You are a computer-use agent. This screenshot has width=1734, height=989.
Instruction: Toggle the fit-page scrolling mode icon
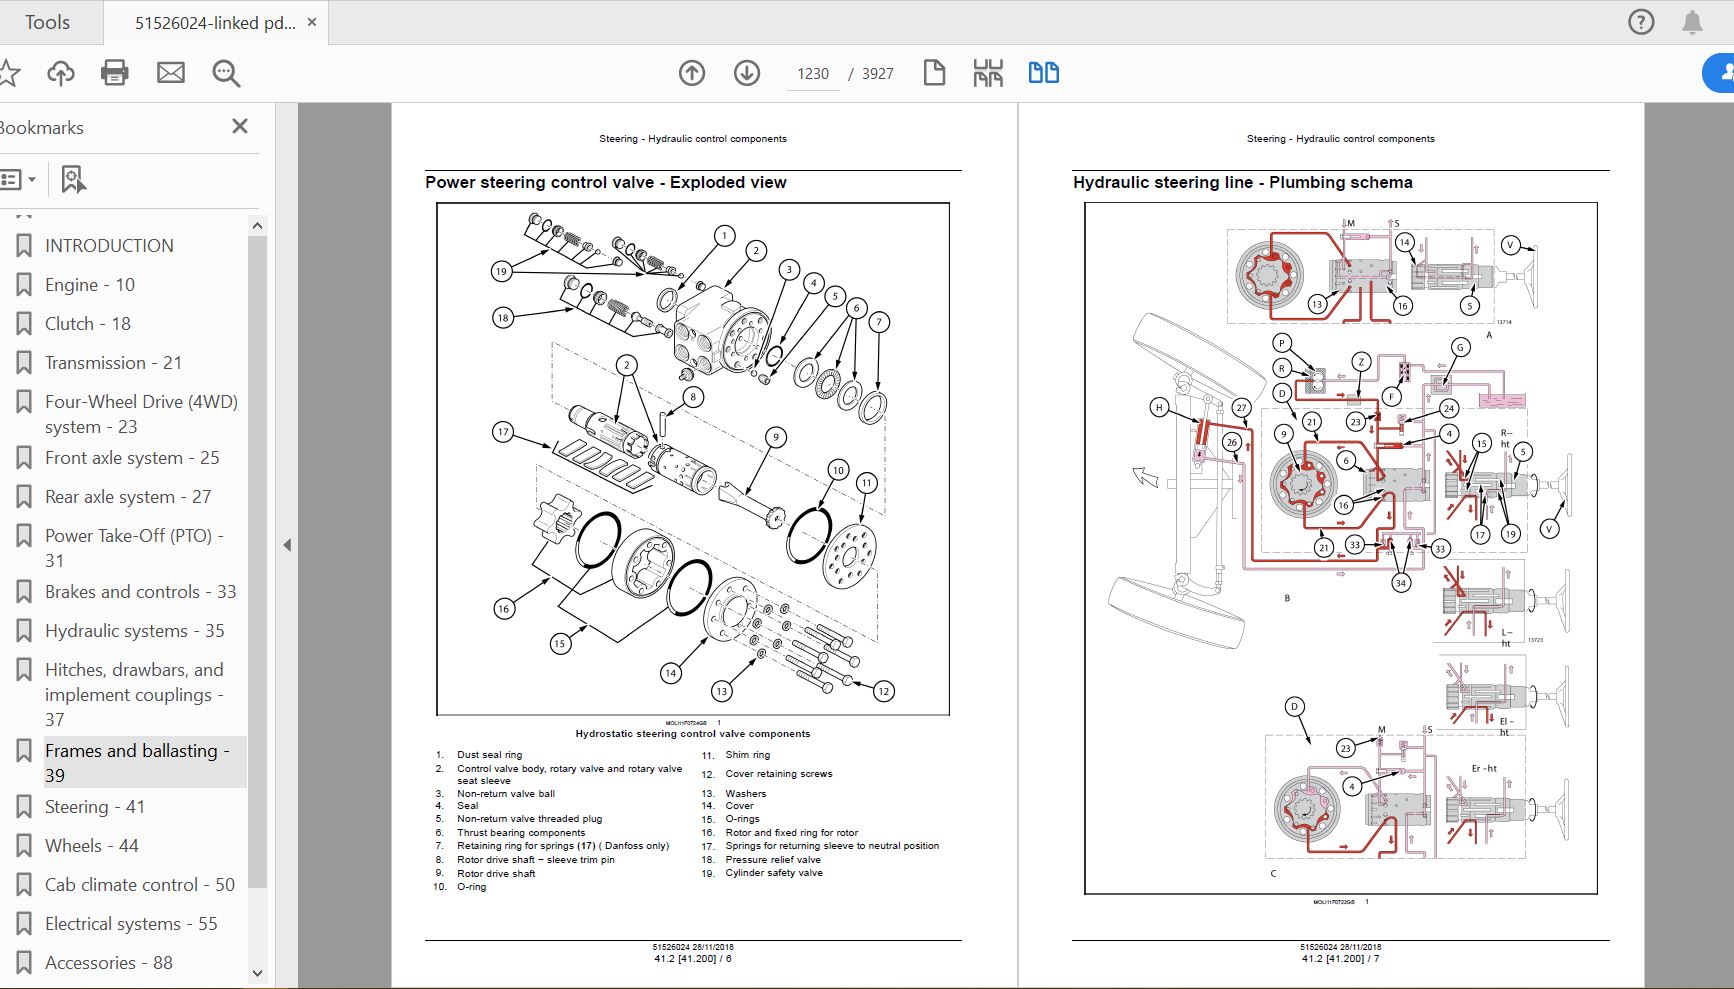[x=988, y=73]
